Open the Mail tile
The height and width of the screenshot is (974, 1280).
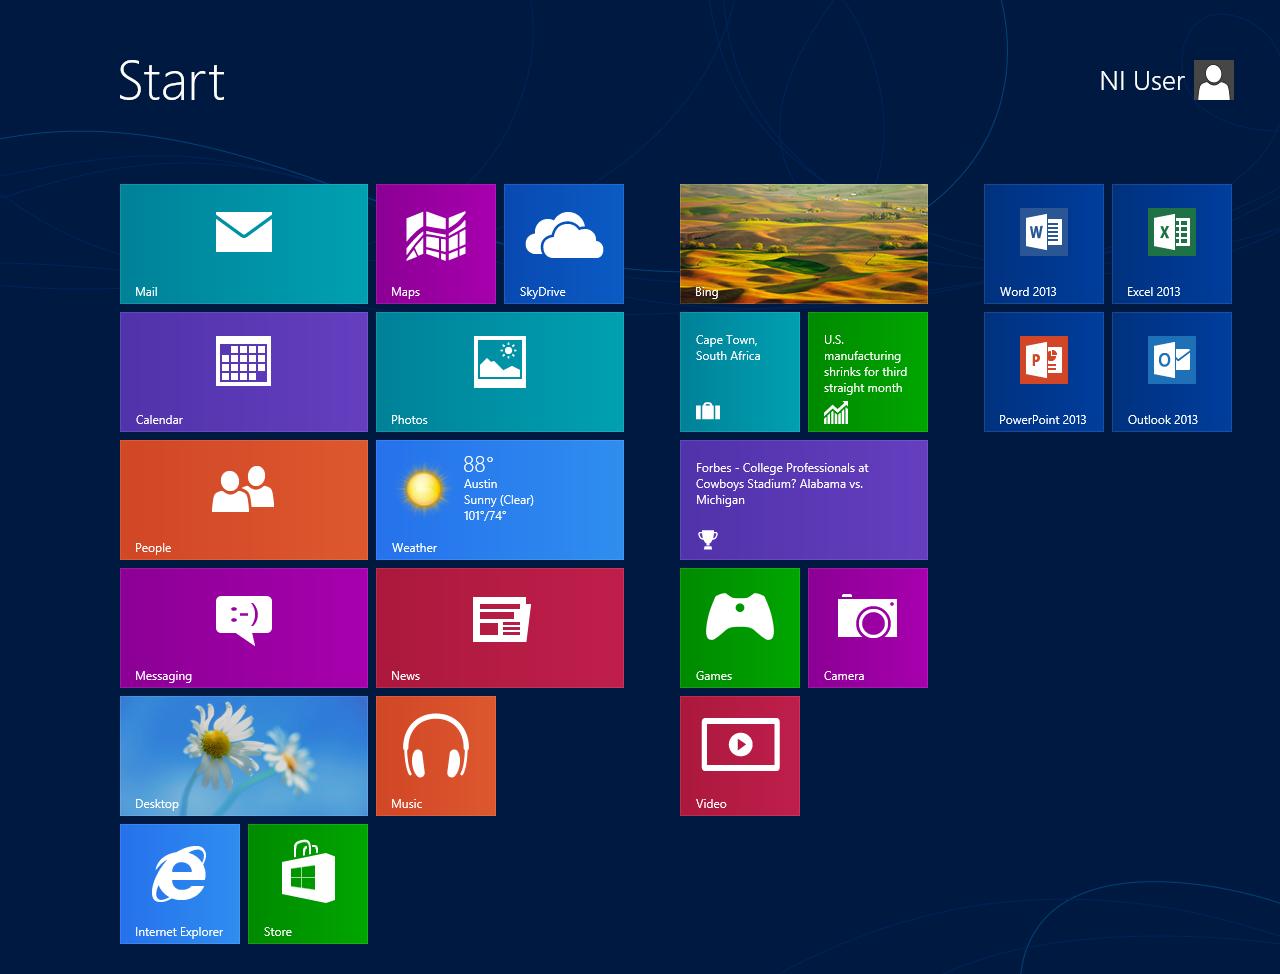pos(244,244)
